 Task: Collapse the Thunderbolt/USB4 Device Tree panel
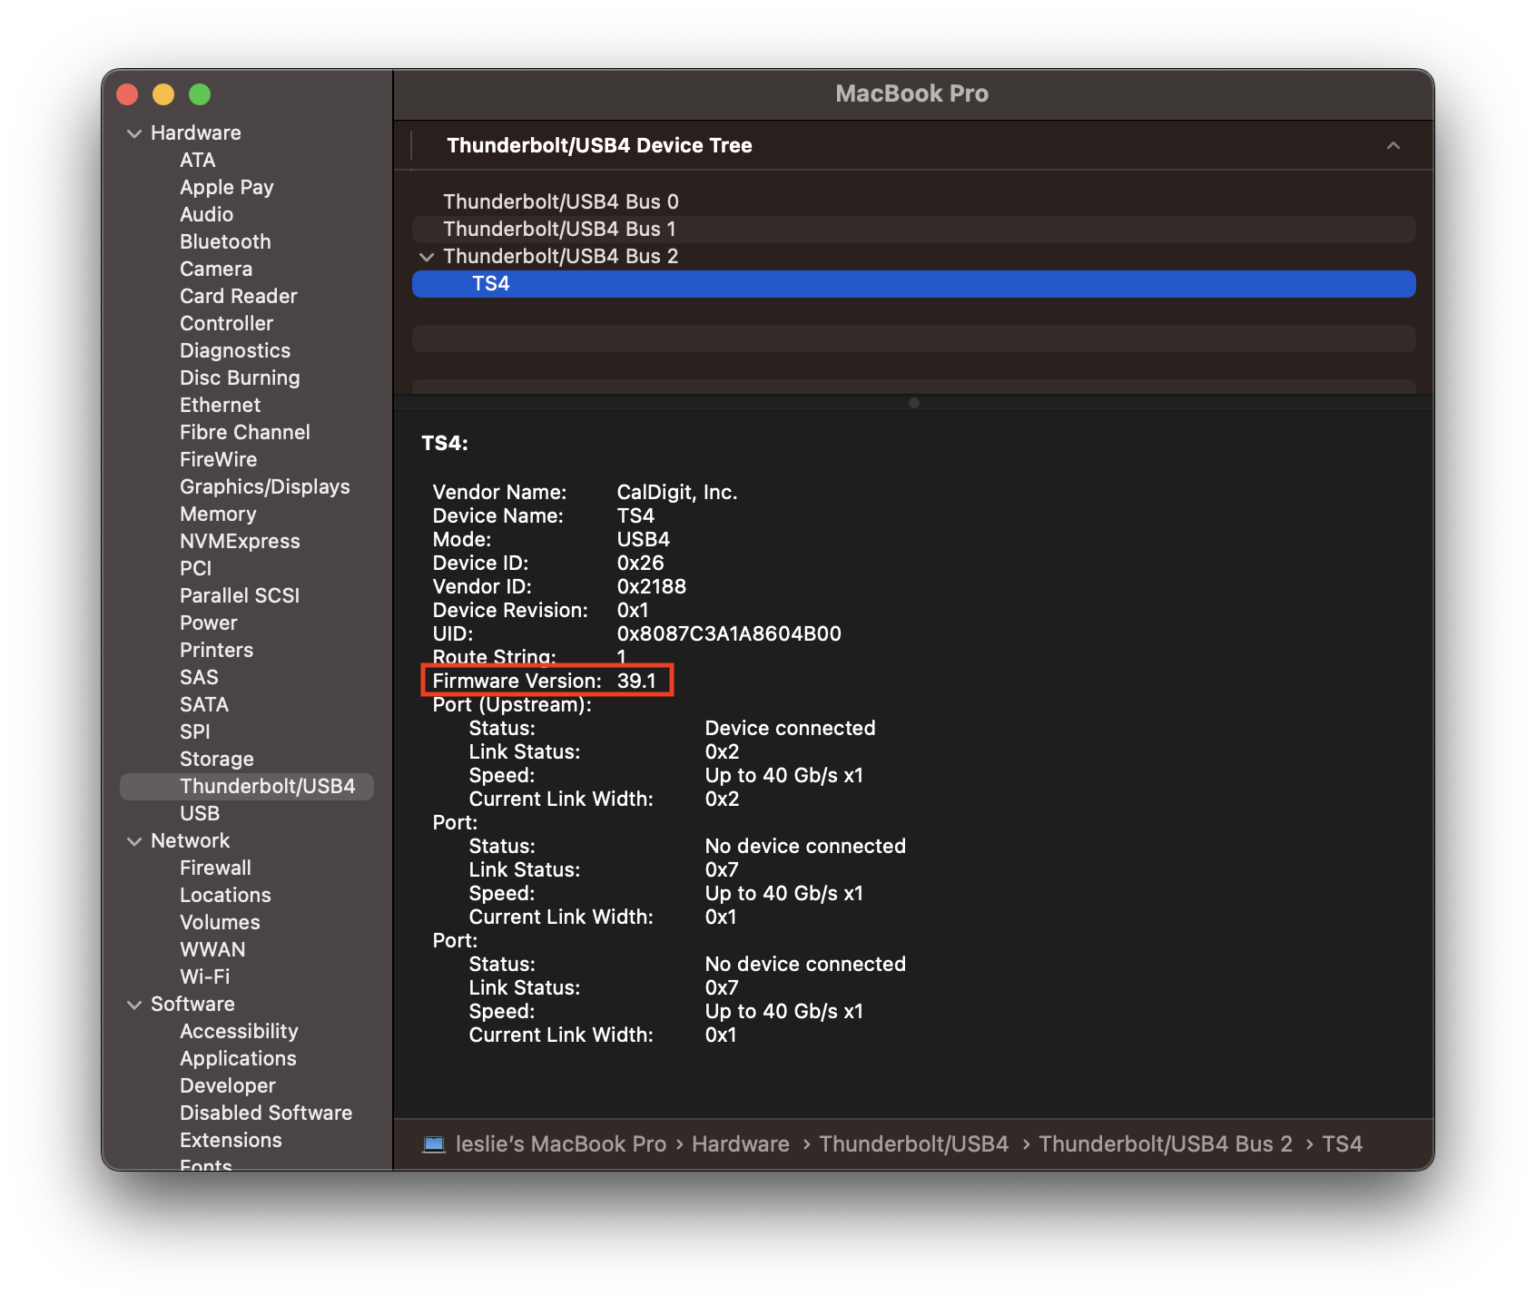1394,145
